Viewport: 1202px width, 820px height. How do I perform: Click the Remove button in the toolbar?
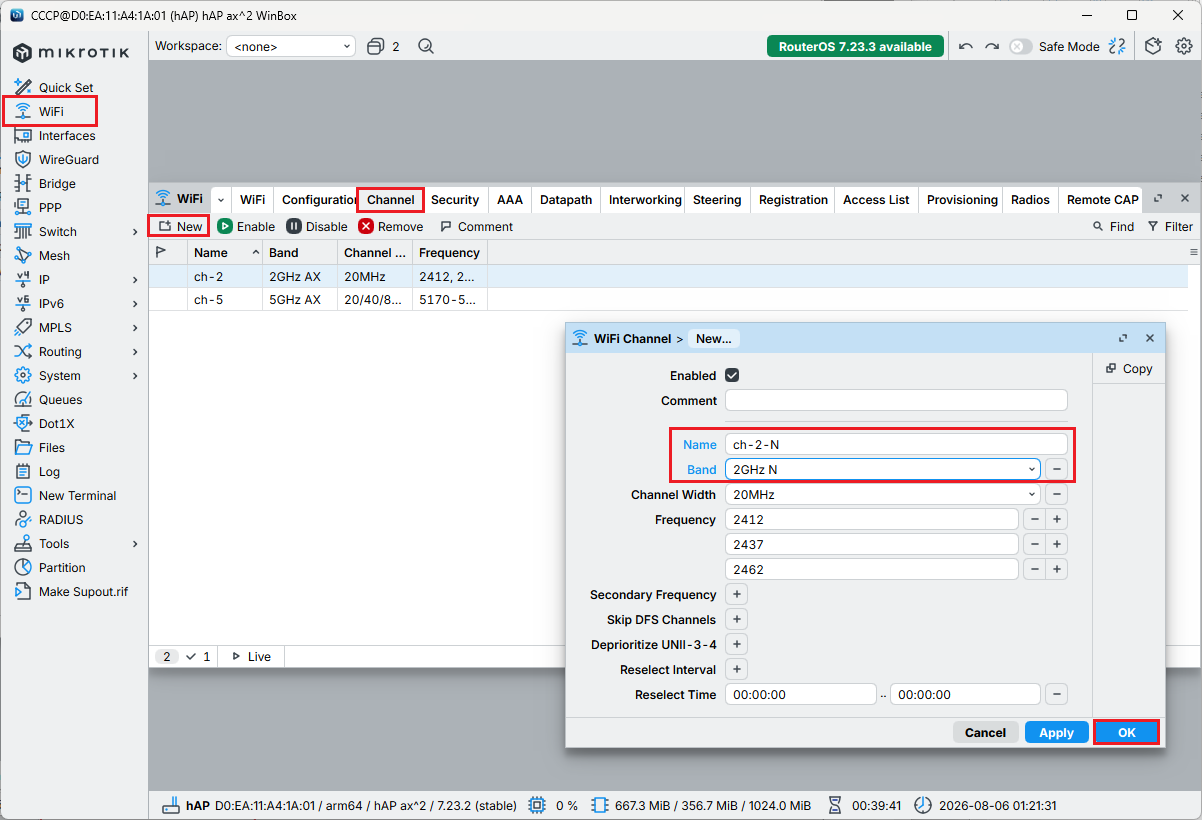point(391,226)
